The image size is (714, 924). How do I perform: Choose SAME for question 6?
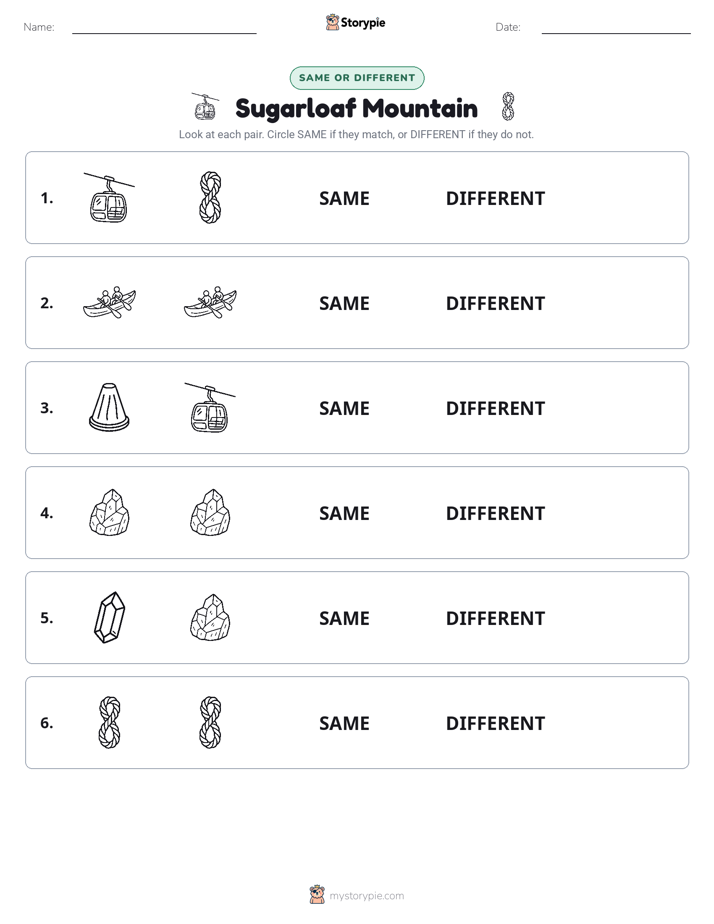tap(344, 723)
